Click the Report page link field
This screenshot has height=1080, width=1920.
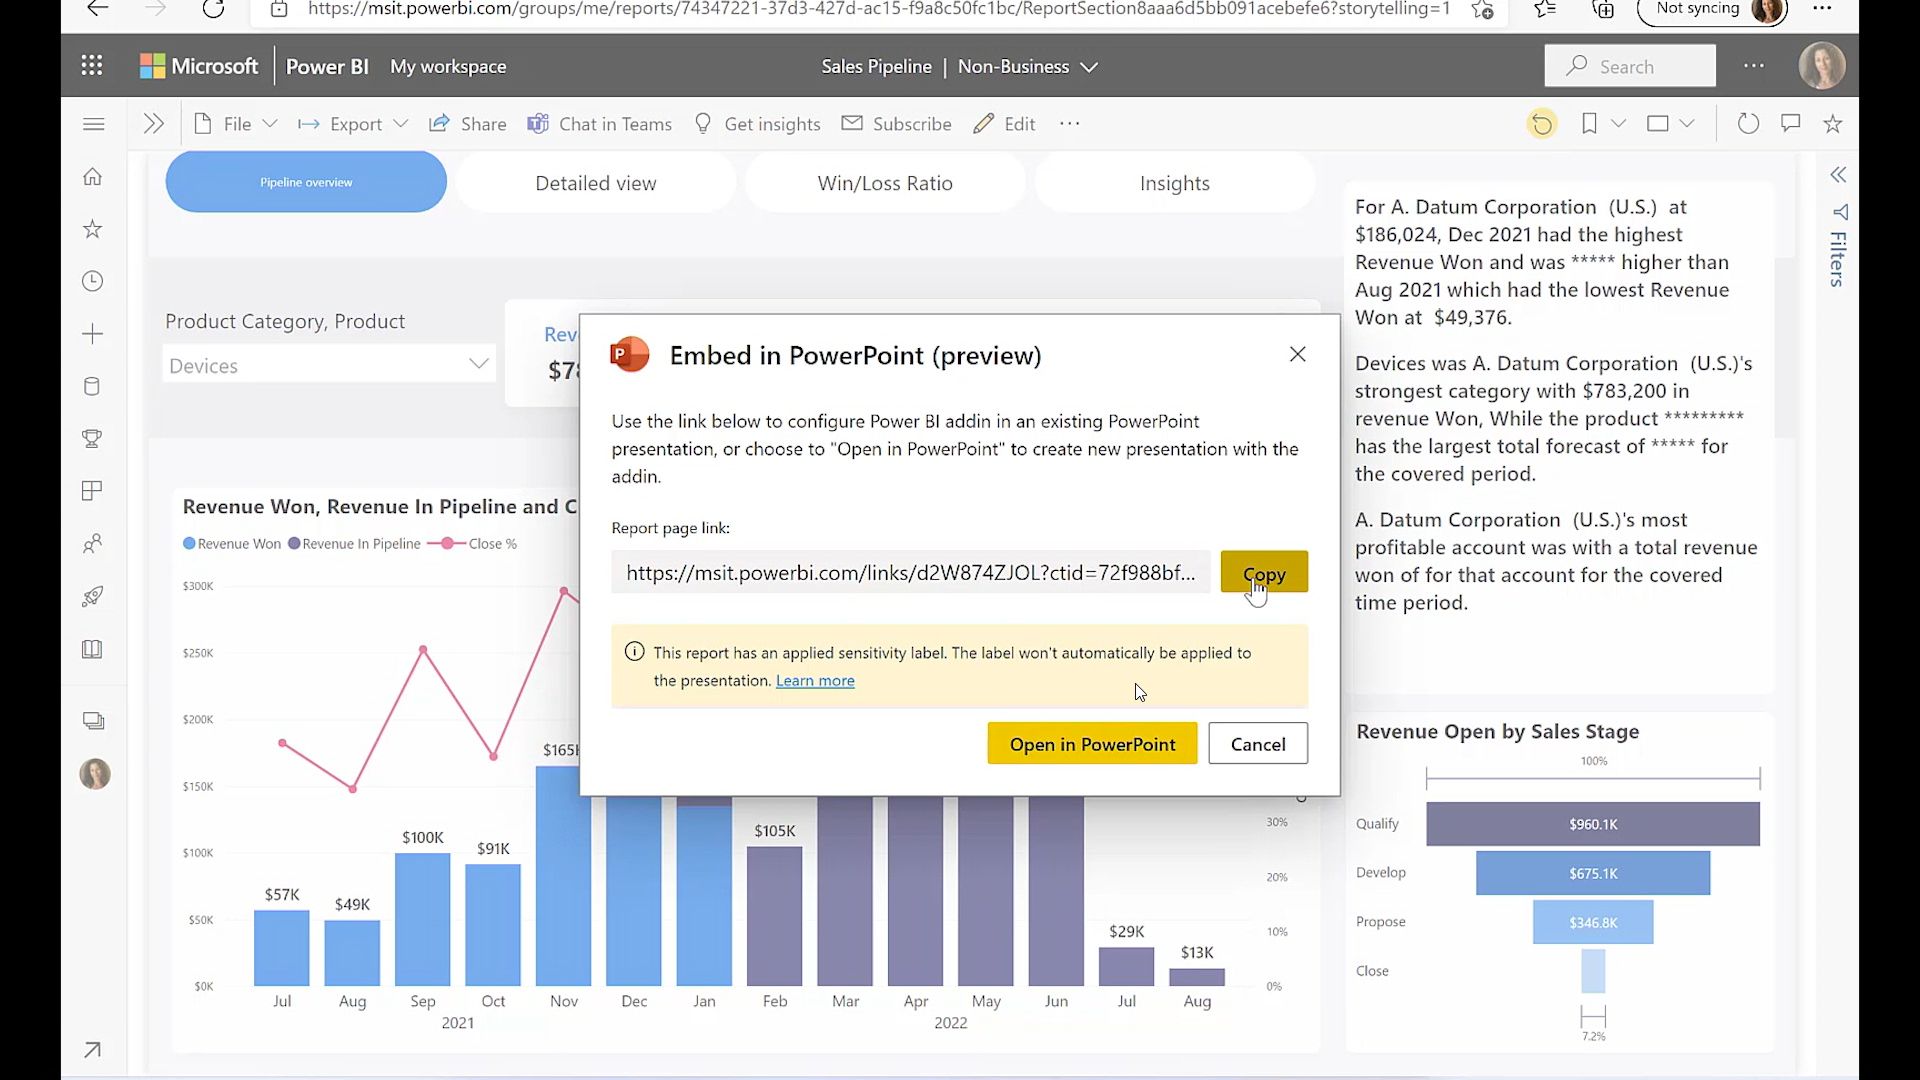911,573
